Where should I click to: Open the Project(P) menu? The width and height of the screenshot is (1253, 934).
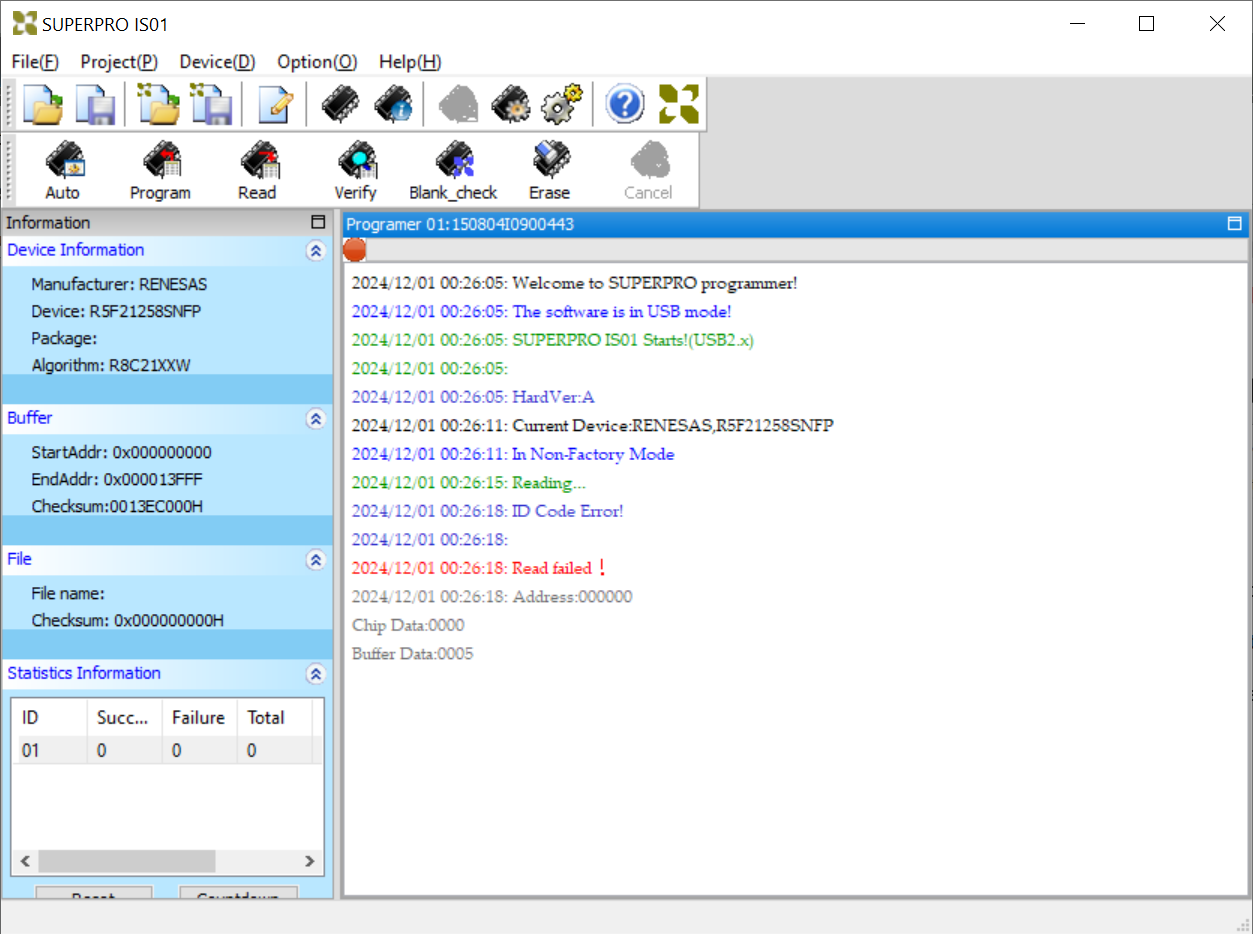(x=119, y=62)
